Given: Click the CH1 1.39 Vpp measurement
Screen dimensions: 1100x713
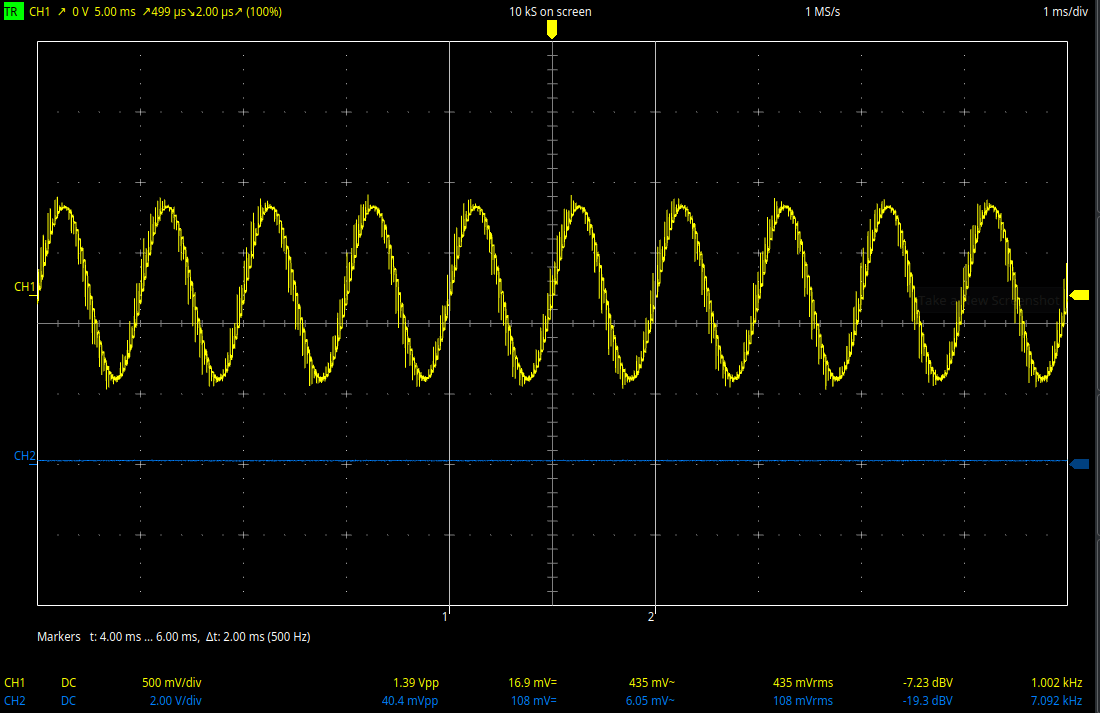Looking at the screenshot, I should pyautogui.click(x=416, y=683).
